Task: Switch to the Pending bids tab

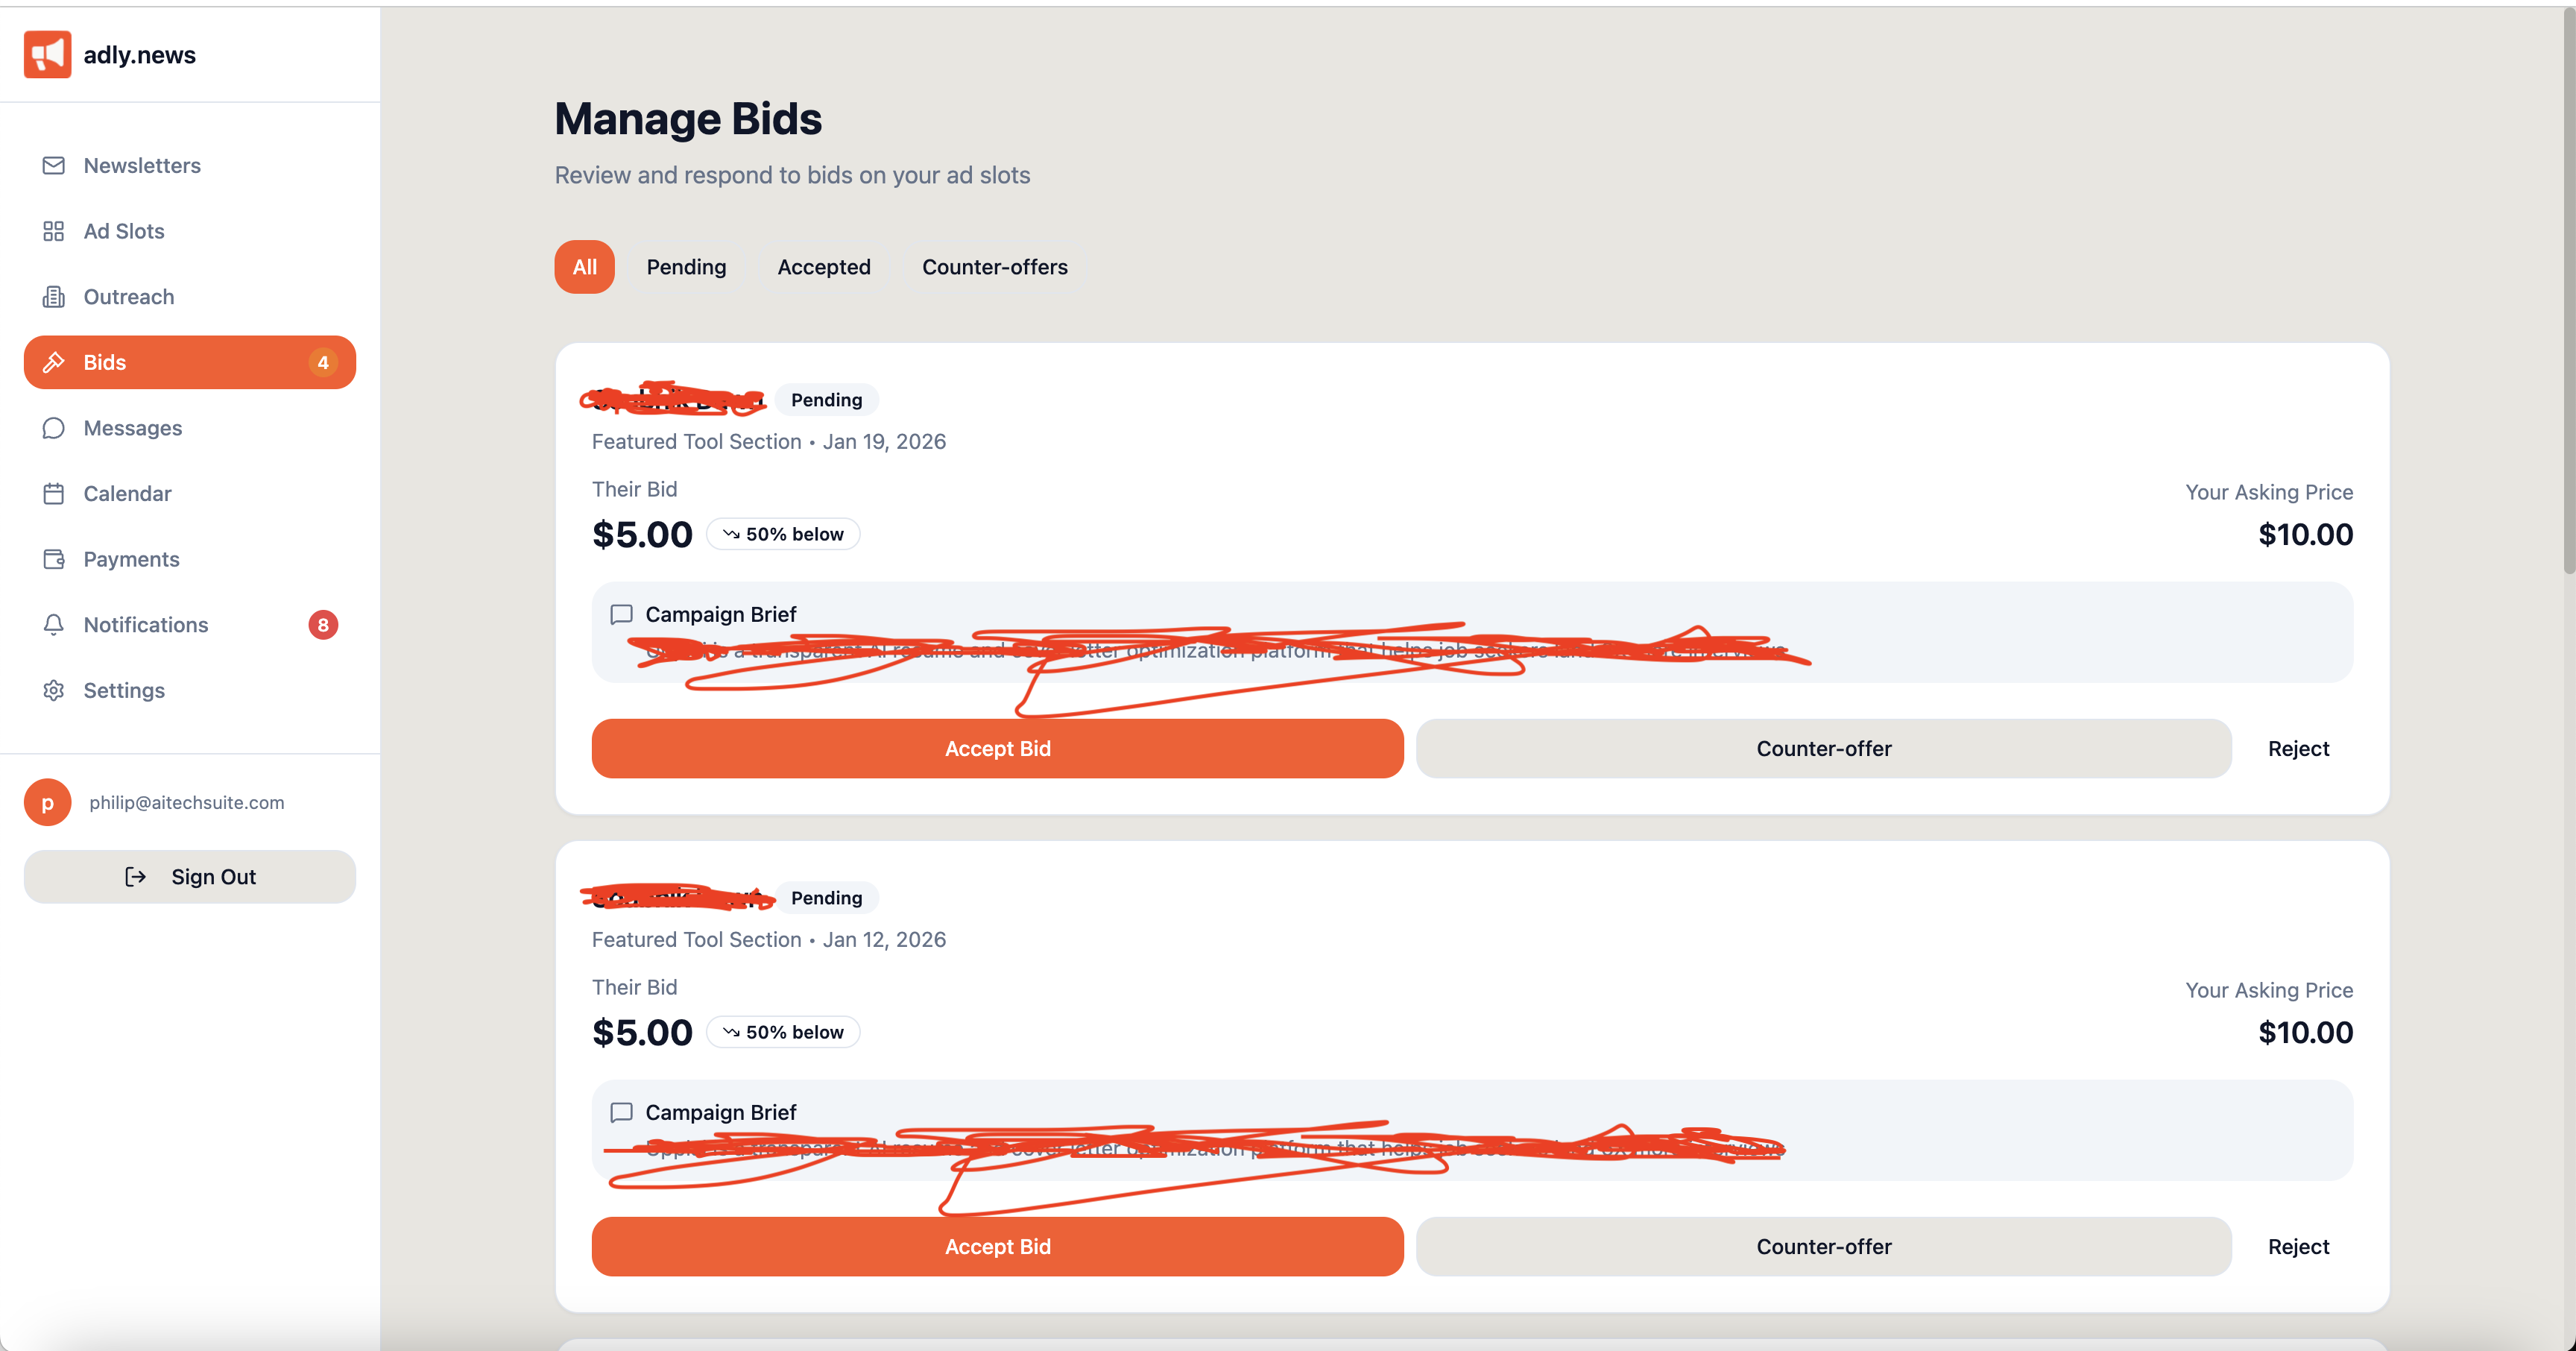Action: point(686,267)
